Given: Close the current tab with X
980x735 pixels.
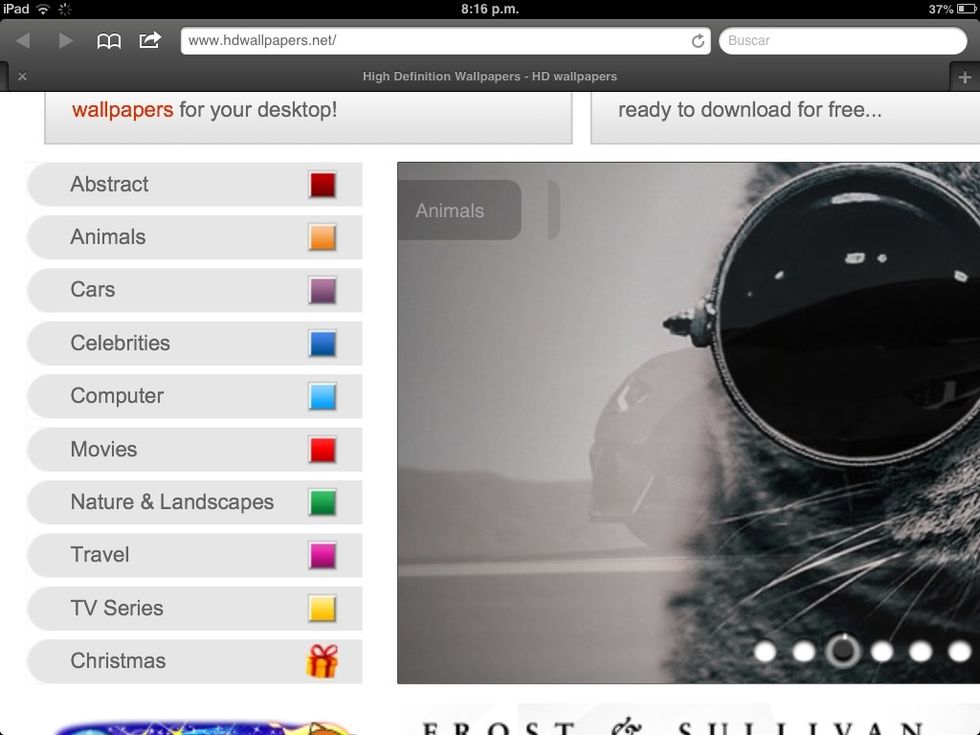Looking at the screenshot, I should click(22, 77).
